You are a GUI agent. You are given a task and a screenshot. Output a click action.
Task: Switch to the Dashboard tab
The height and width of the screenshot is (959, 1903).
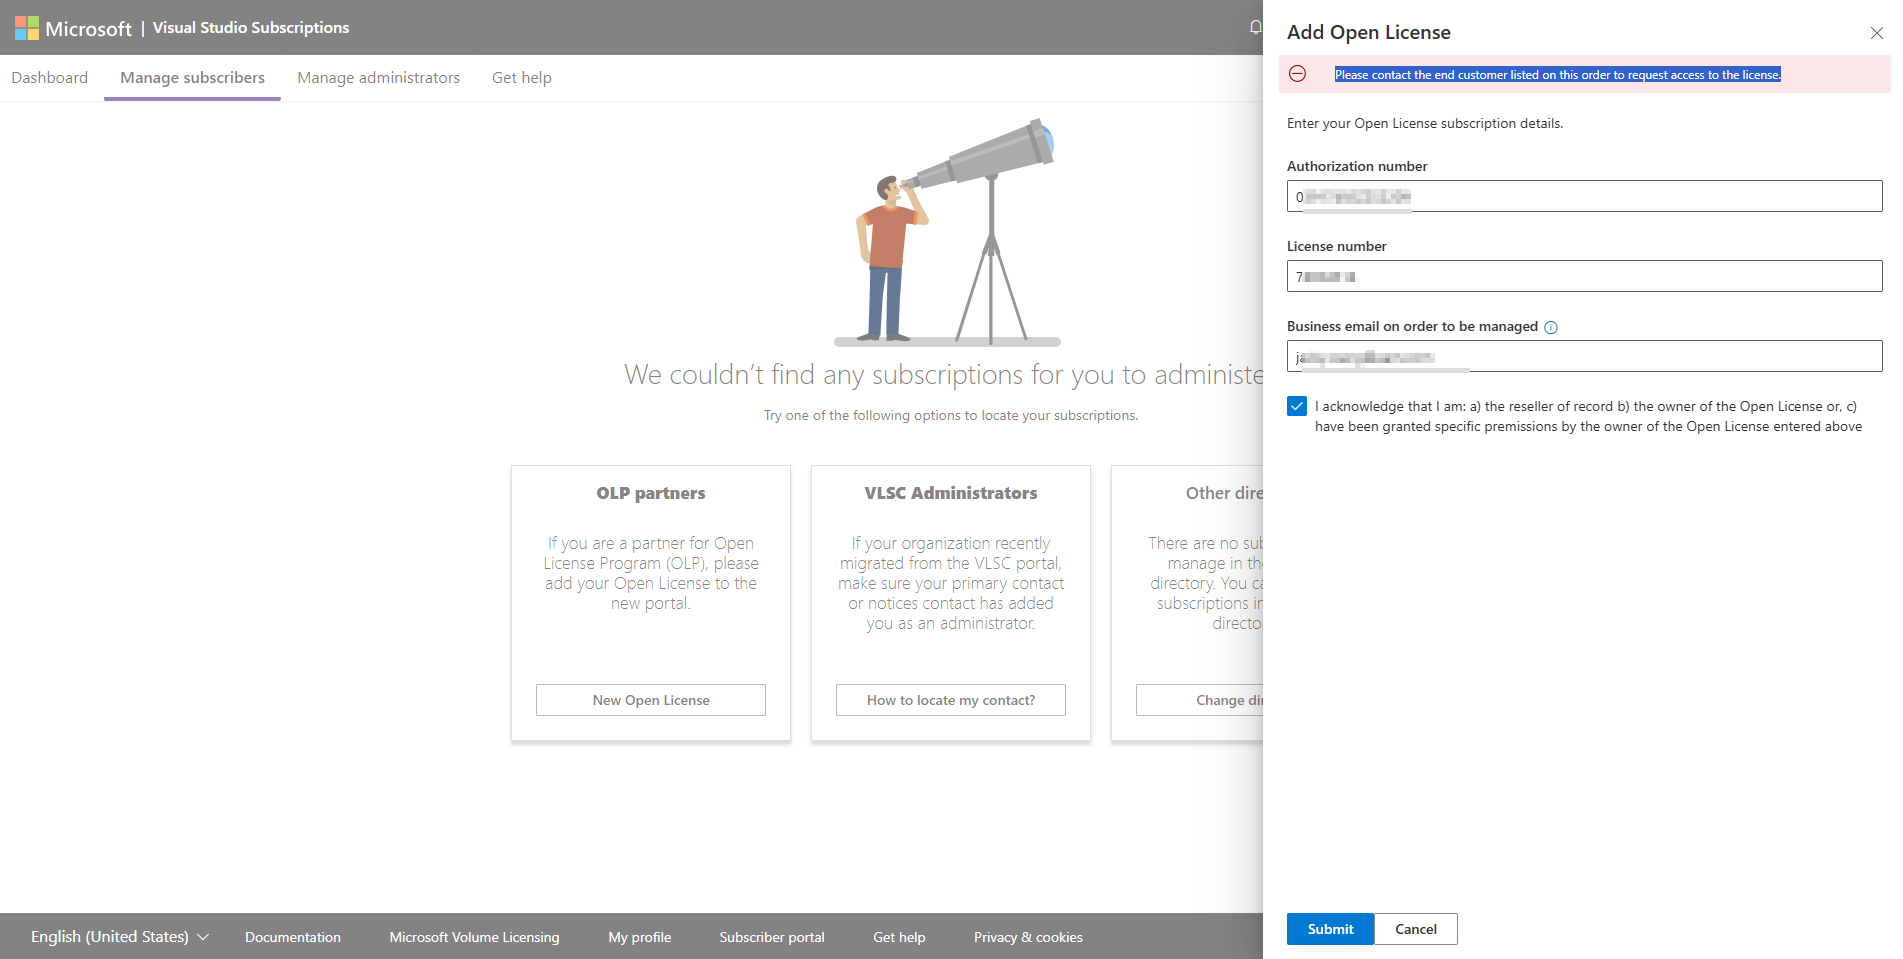49,78
